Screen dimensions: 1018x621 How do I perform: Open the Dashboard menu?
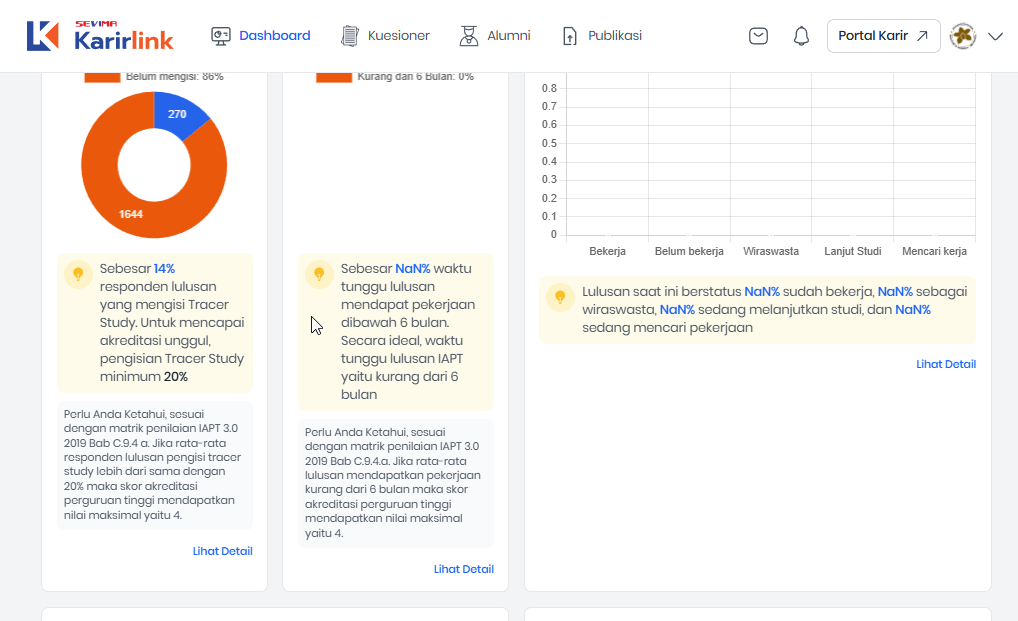tap(274, 36)
